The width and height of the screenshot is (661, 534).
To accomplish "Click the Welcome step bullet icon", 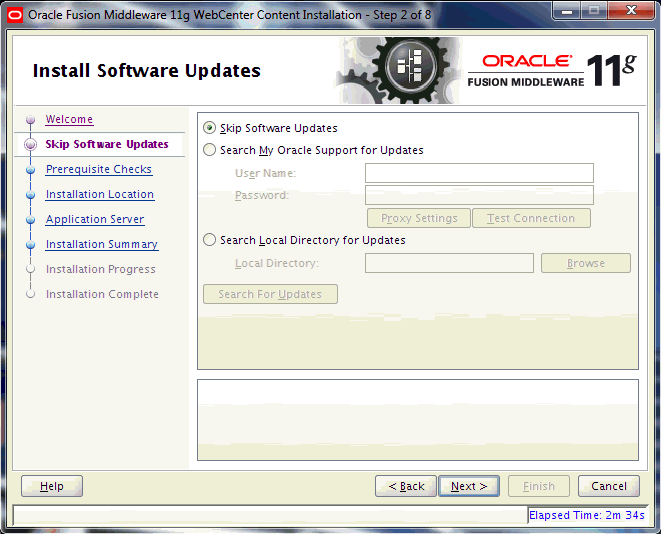I will point(30,120).
